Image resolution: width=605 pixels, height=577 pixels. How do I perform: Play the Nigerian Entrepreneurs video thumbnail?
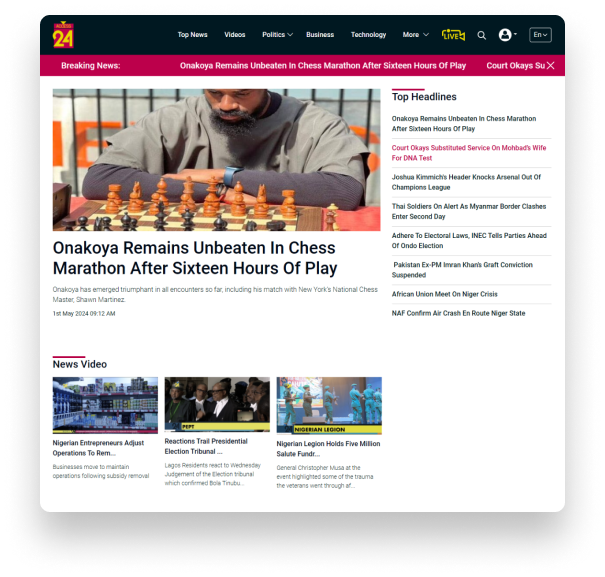pos(105,405)
